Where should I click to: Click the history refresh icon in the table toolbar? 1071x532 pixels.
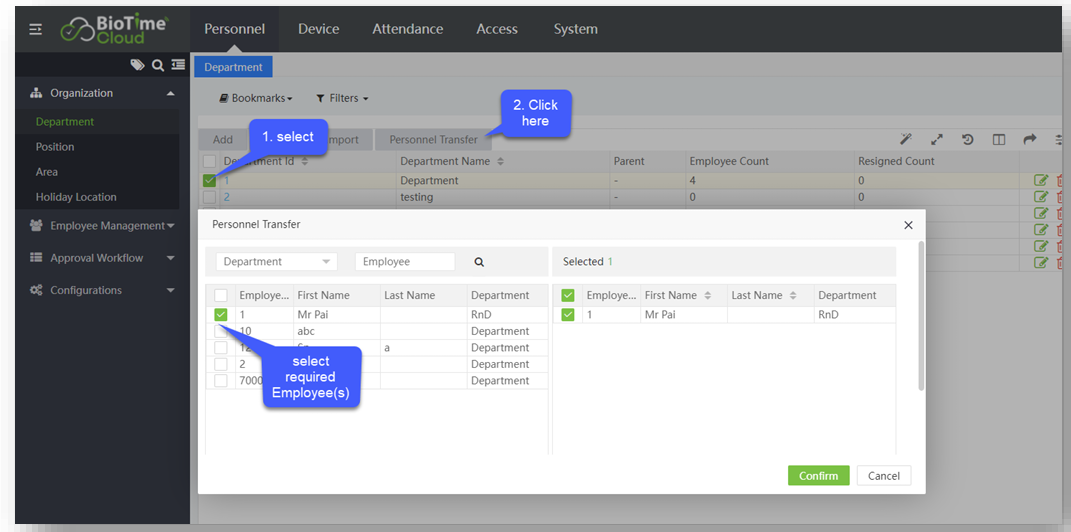coord(968,140)
